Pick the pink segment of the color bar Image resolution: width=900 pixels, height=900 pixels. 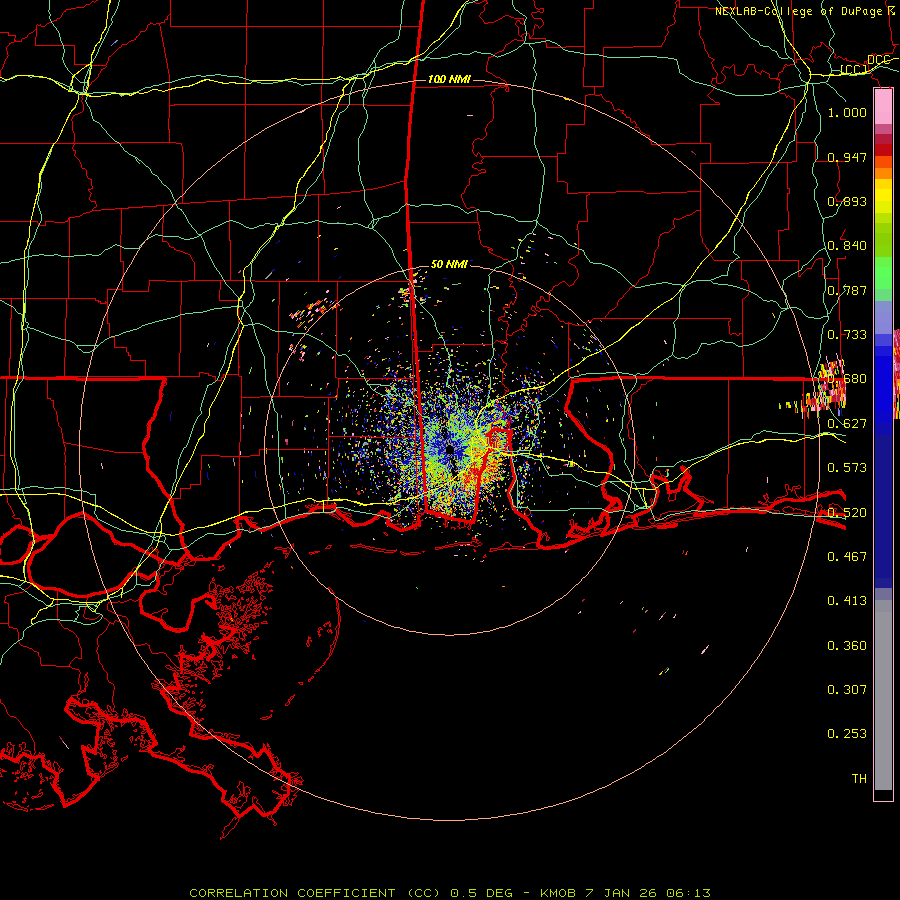(x=883, y=107)
